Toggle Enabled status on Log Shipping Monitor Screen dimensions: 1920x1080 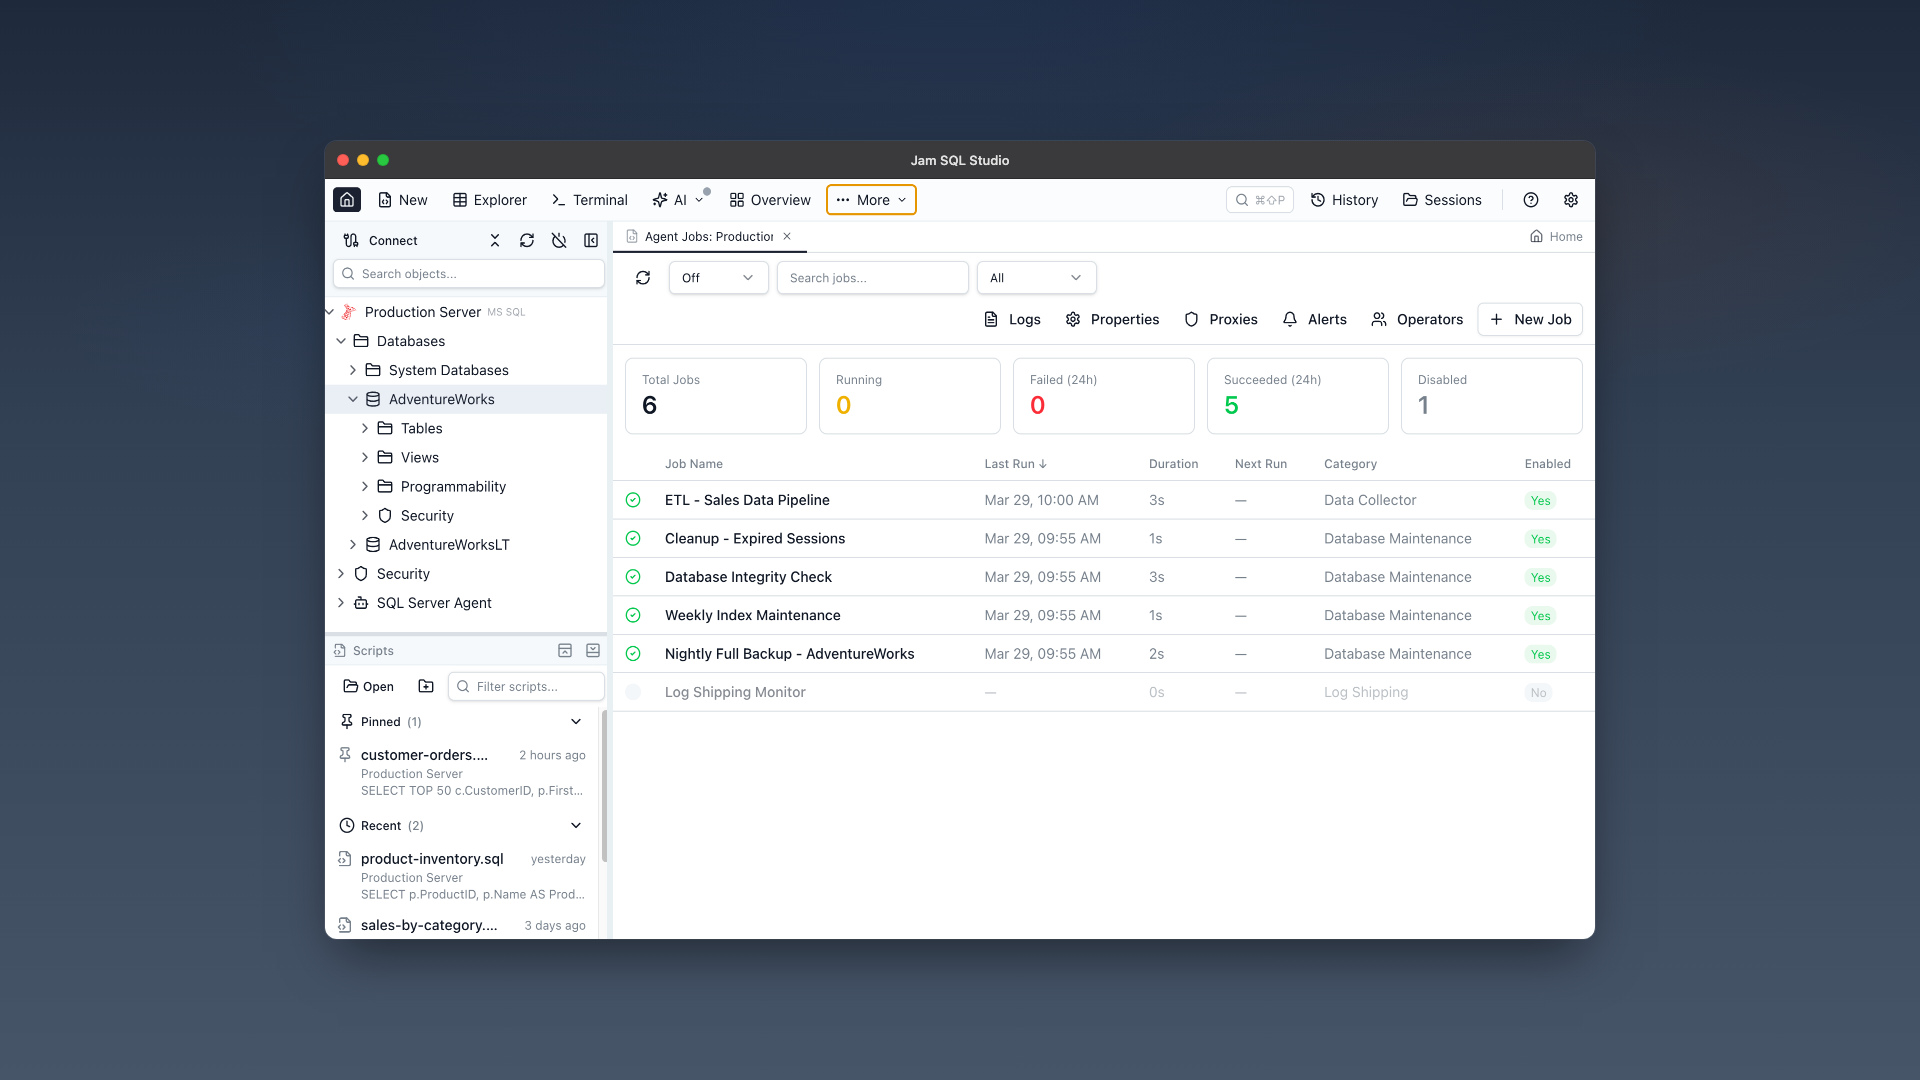pos(1538,691)
